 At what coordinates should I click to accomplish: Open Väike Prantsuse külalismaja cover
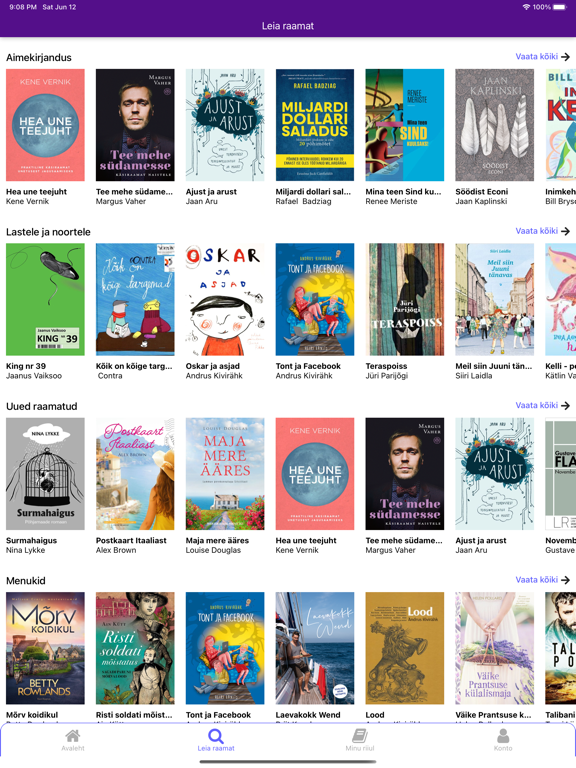(x=495, y=648)
